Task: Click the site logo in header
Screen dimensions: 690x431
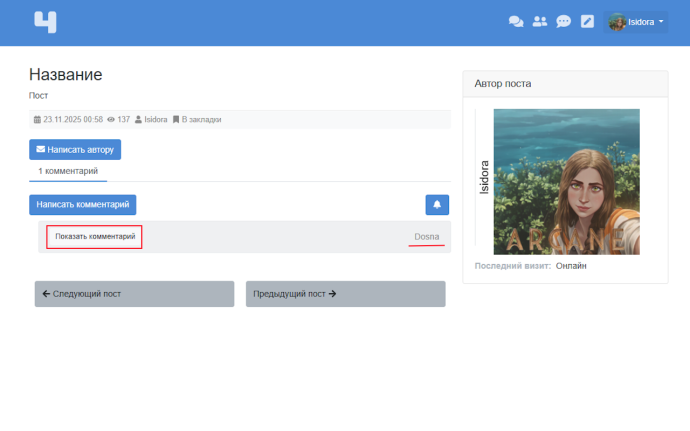Action: click(x=45, y=21)
